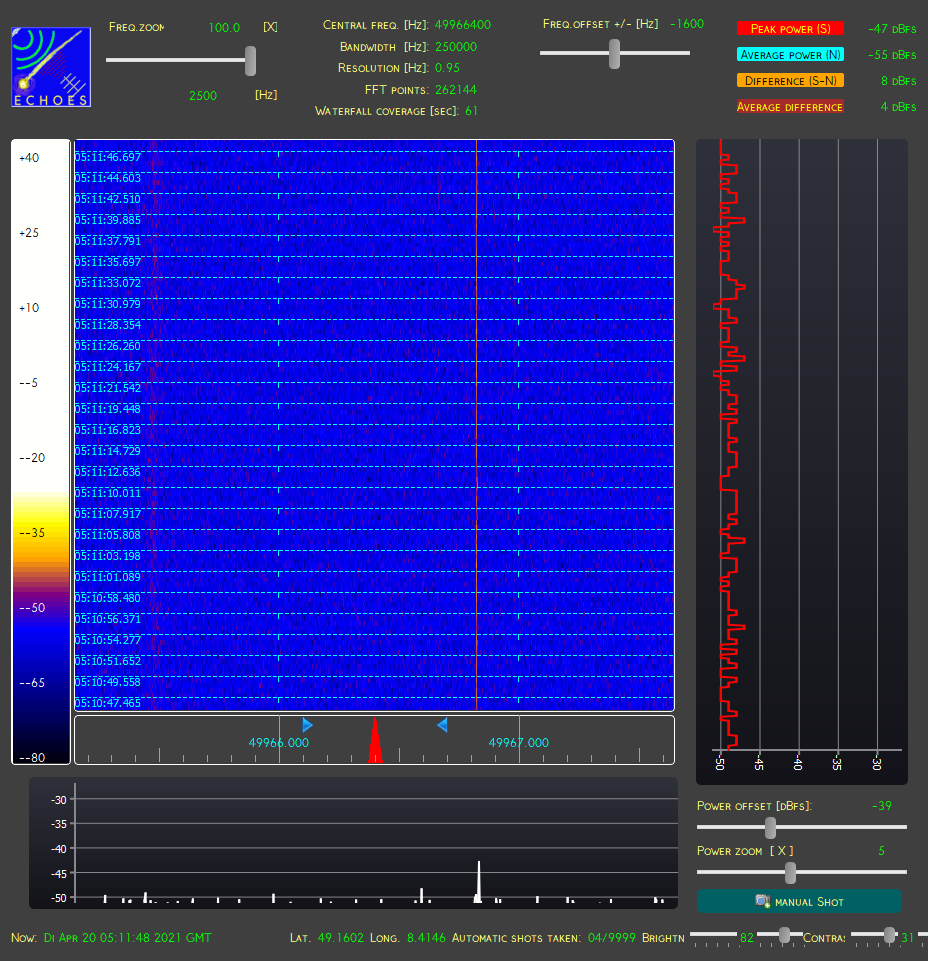The width and height of the screenshot is (928, 961).
Task: Click the current GMT date and time
Action: (x=127, y=938)
